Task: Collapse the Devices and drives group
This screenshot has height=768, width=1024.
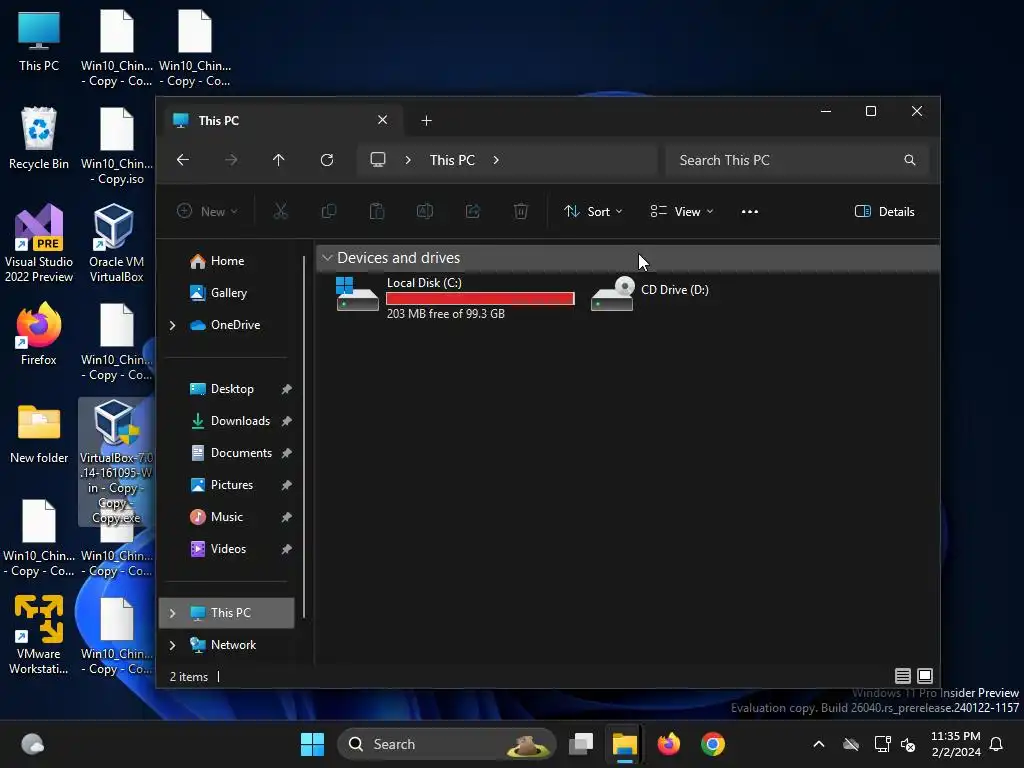Action: coord(327,258)
